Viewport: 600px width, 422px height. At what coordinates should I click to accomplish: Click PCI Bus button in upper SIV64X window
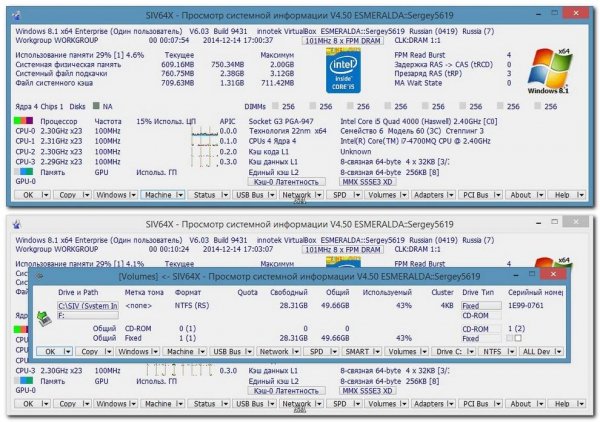click(476, 195)
